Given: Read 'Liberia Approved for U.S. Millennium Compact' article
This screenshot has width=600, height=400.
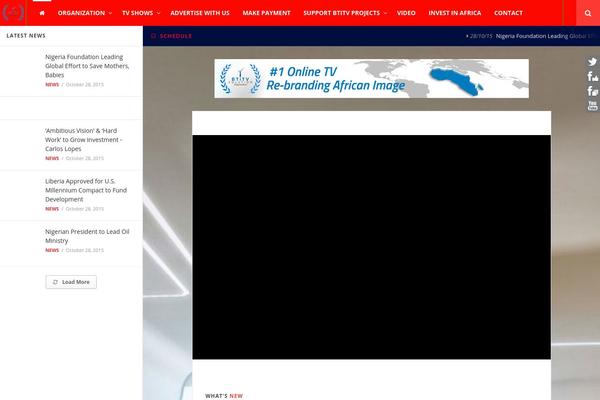Looking at the screenshot, I should pos(86,190).
